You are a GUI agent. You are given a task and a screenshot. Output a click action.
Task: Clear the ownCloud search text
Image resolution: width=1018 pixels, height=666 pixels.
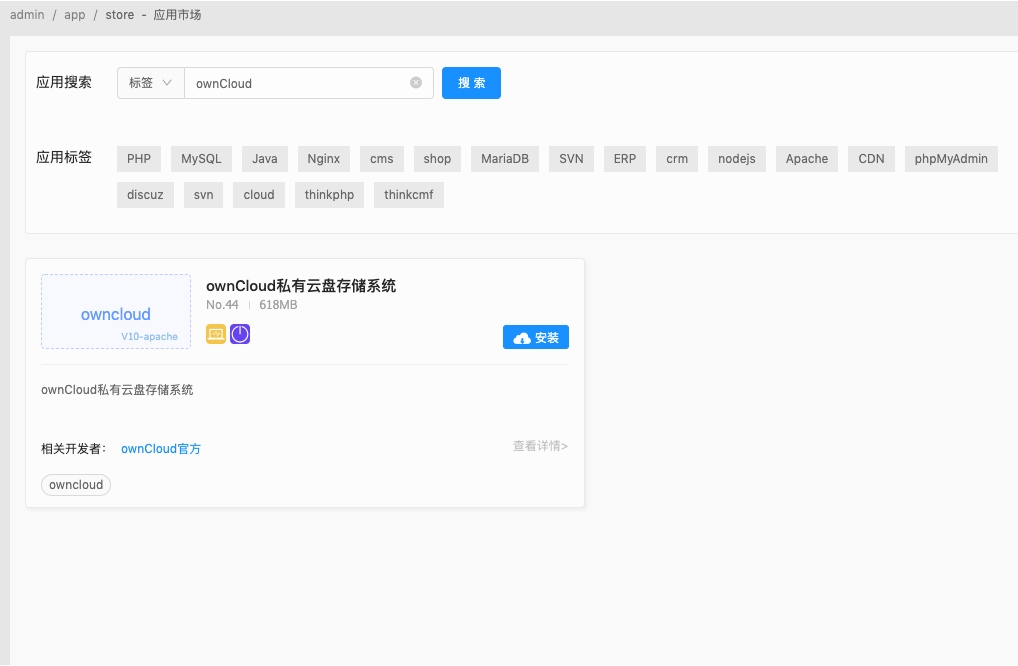[x=416, y=82]
